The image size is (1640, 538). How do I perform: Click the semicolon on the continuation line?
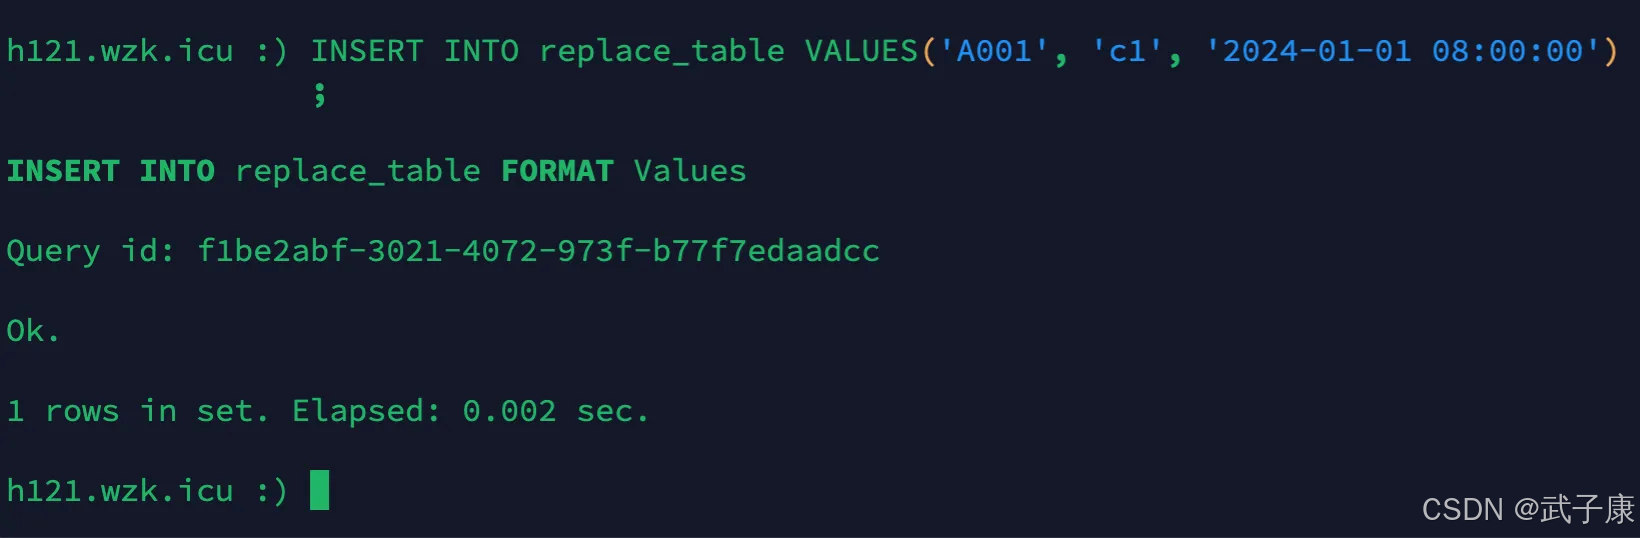[x=319, y=95]
